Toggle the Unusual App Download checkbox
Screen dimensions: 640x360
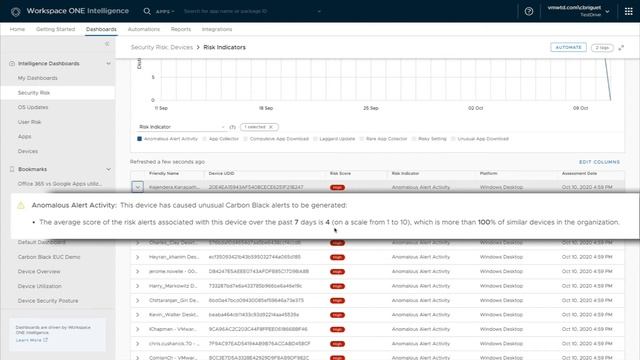(x=453, y=139)
